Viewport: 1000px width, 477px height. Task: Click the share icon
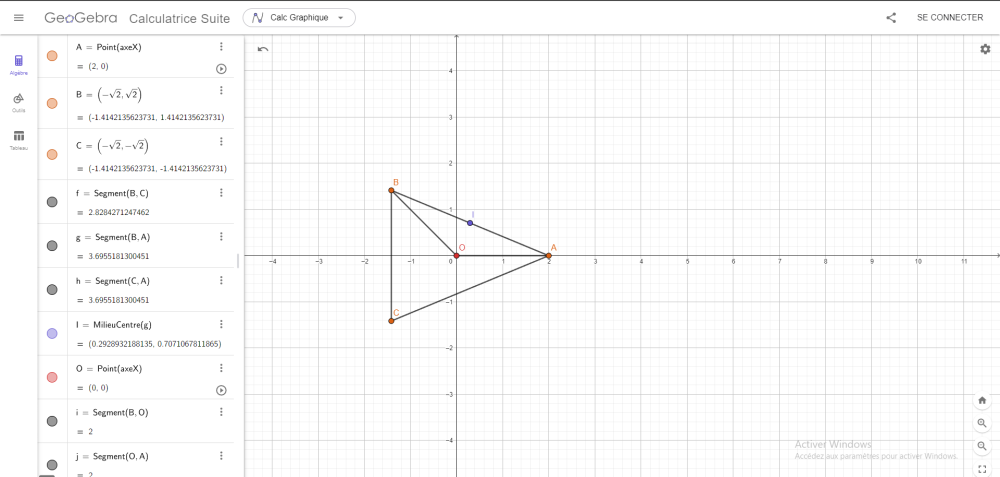click(891, 18)
